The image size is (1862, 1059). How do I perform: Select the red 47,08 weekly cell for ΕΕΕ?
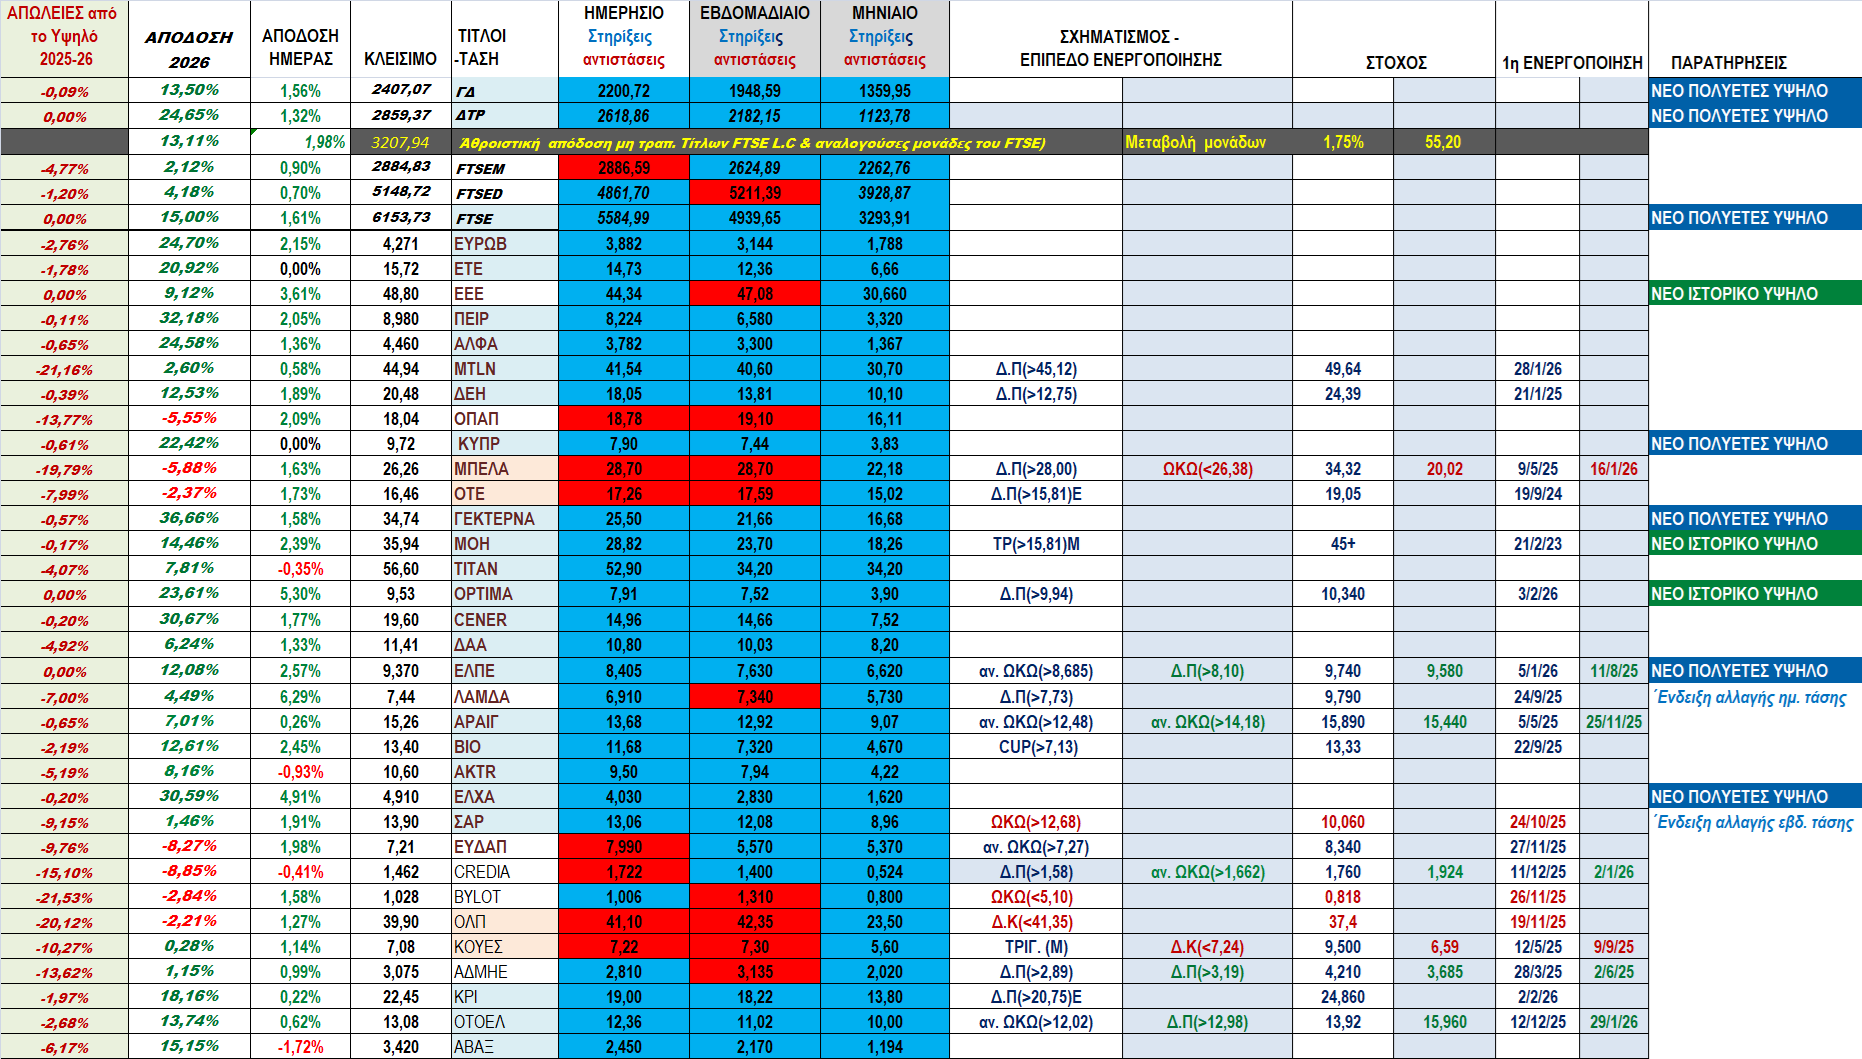click(x=754, y=294)
